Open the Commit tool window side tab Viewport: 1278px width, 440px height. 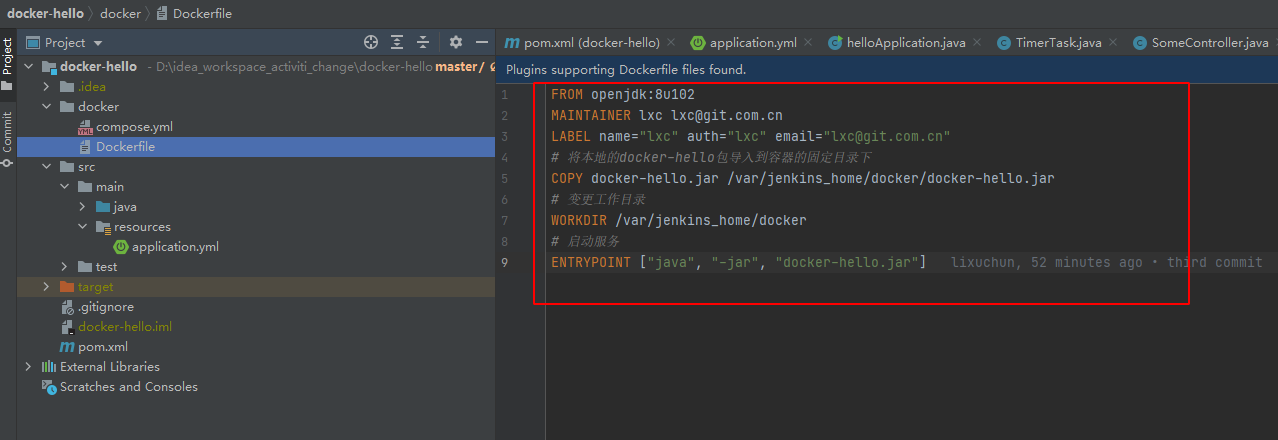8,138
